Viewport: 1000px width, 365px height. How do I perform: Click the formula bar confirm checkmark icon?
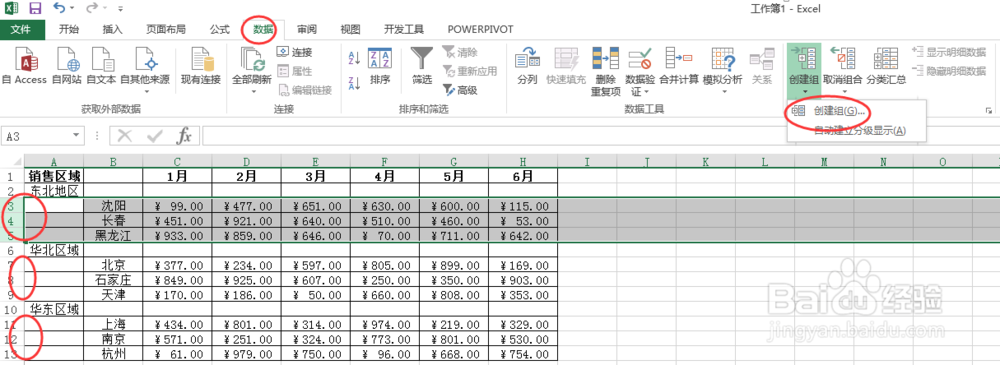(x=154, y=135)
